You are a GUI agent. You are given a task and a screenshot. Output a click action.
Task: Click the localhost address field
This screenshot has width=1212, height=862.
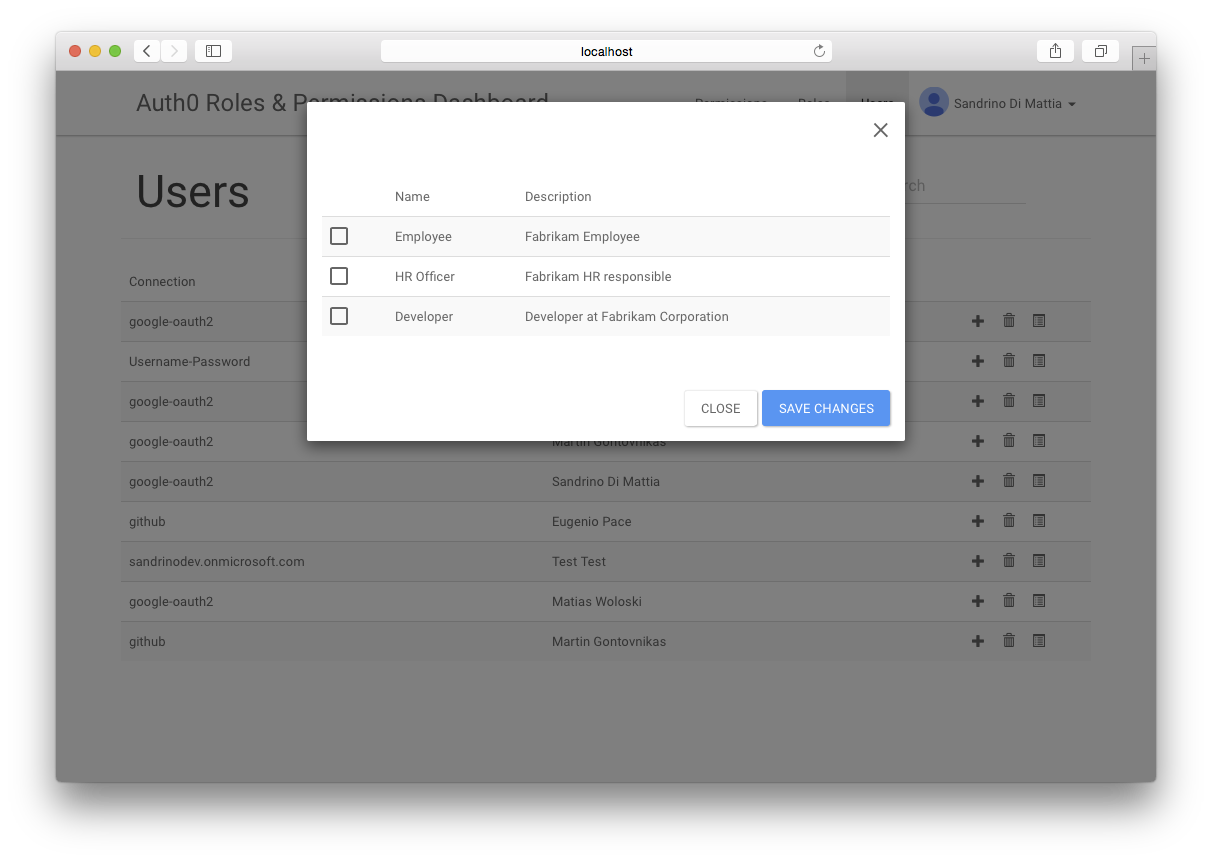[x=606, y=51]
